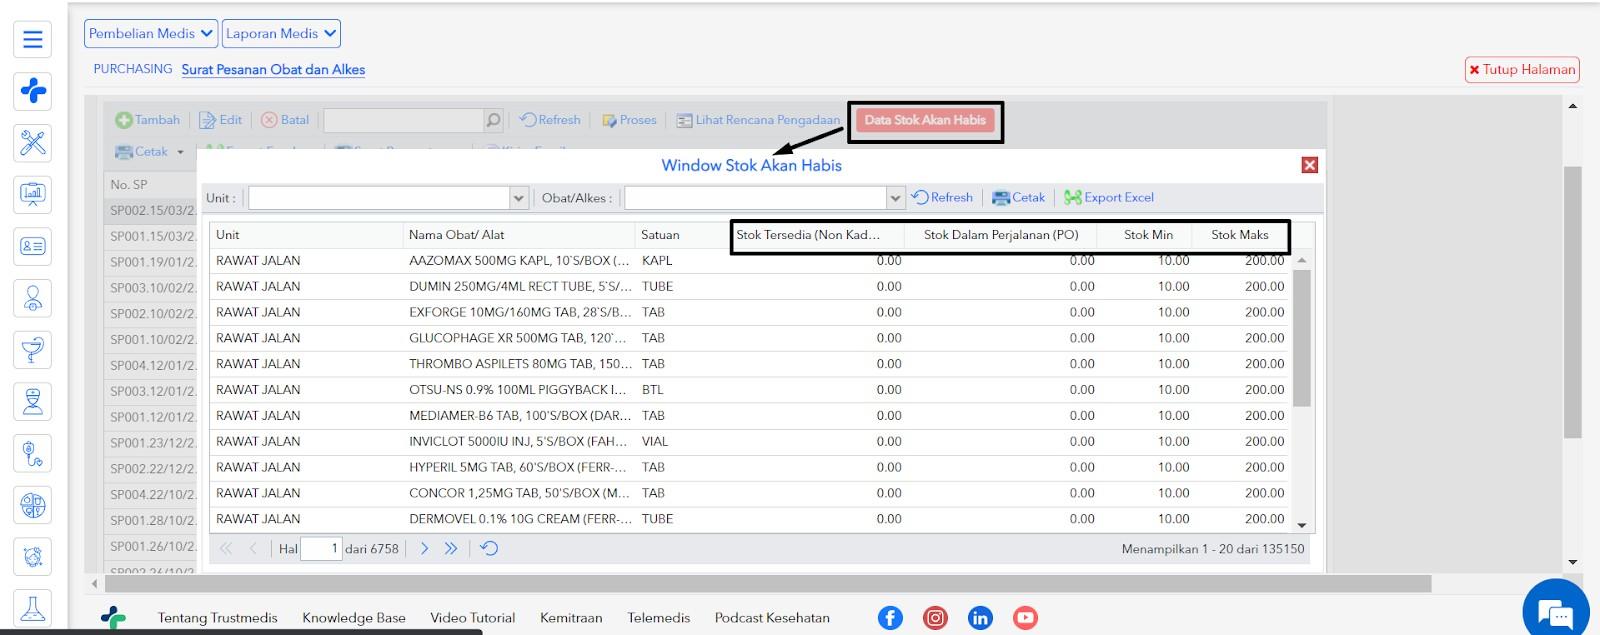The image size is (1600, 635).
Task: Open the YouTube social icon
Action: coord(1025,618)
